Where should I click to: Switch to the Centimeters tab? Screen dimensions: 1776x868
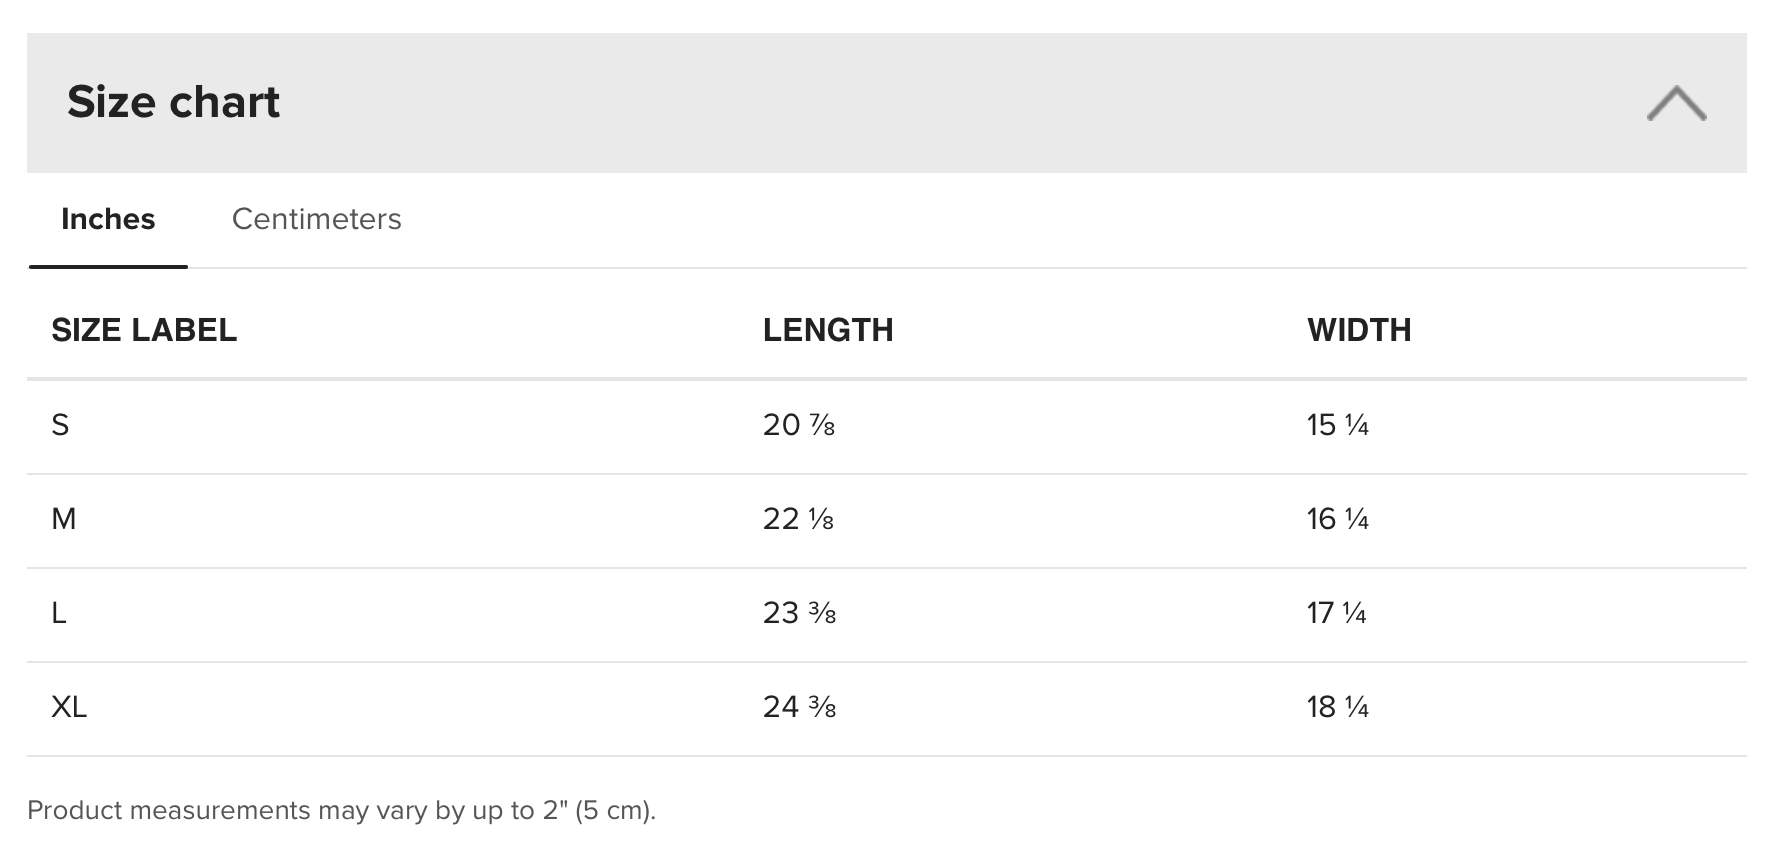point(316,219)
